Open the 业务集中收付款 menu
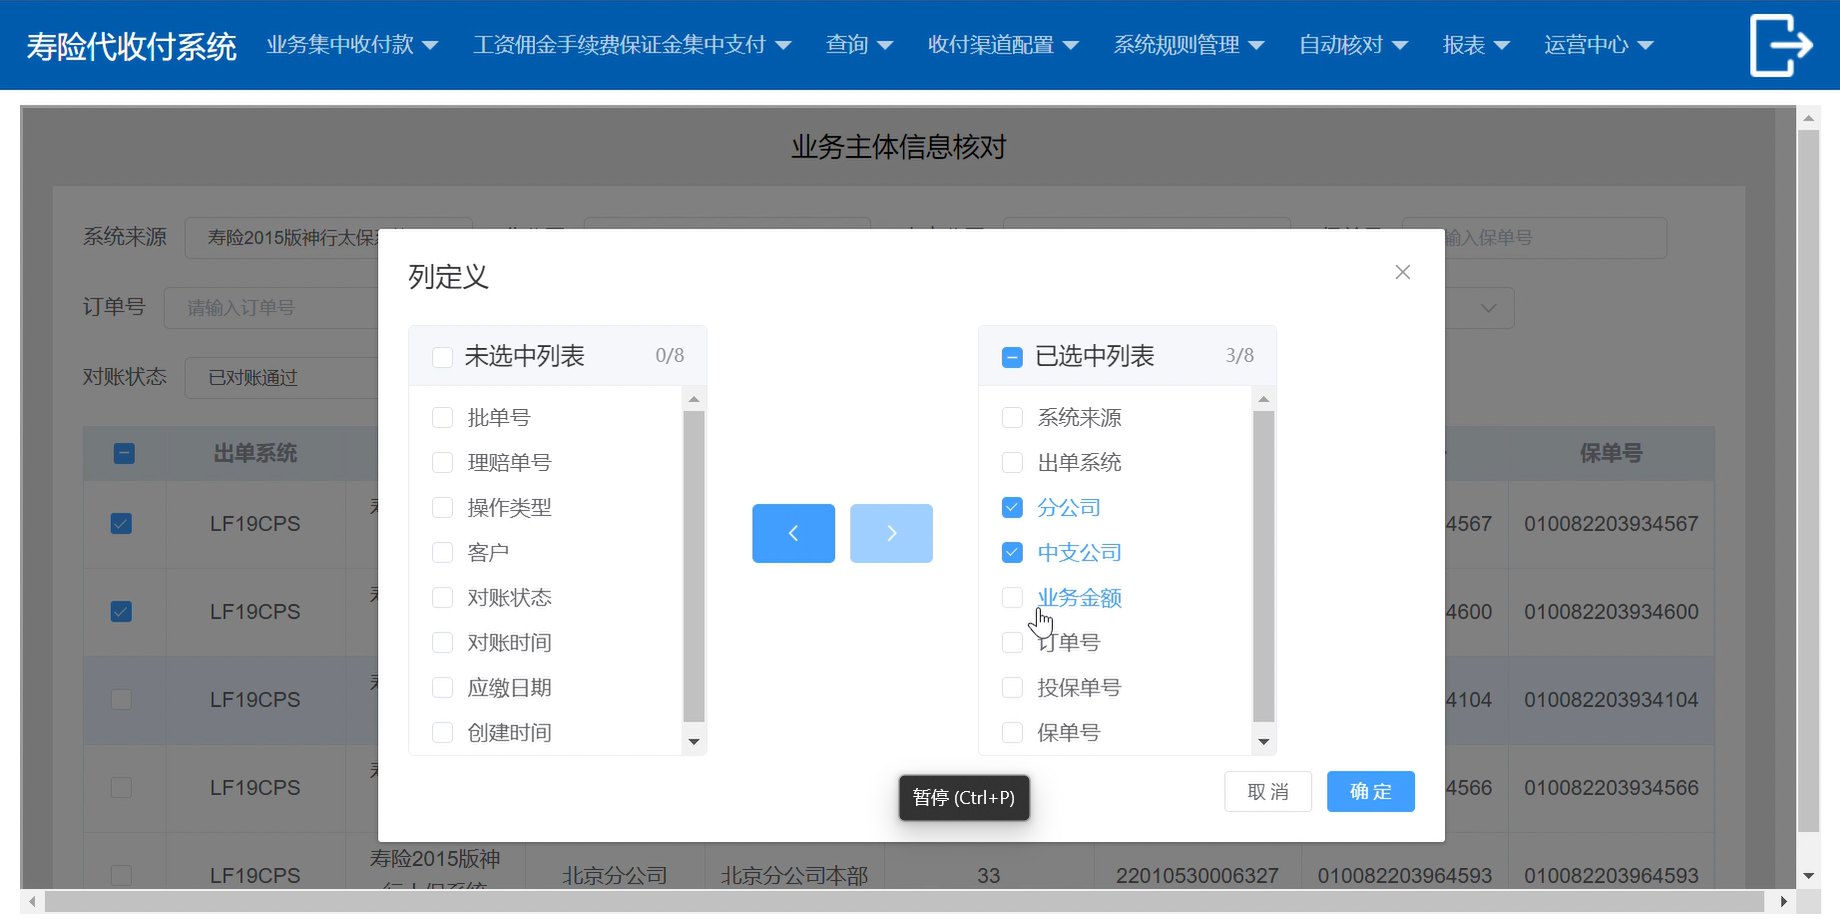Viewport: 1840px width, 919px height. pos(352,45)
